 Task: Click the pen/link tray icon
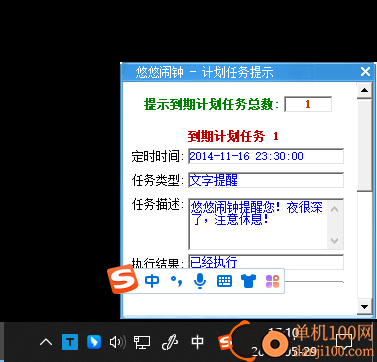tap(170, 342)
